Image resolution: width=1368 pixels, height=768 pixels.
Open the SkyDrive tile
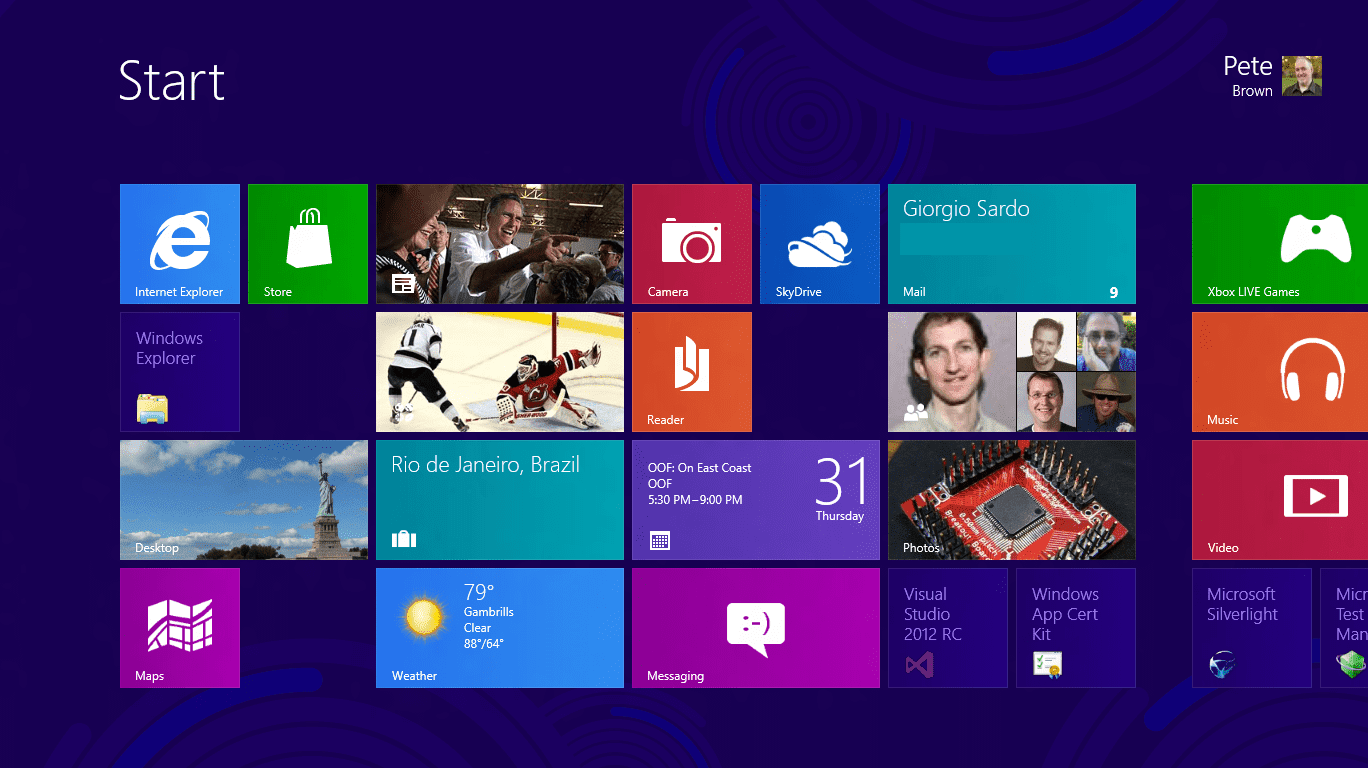820,244
